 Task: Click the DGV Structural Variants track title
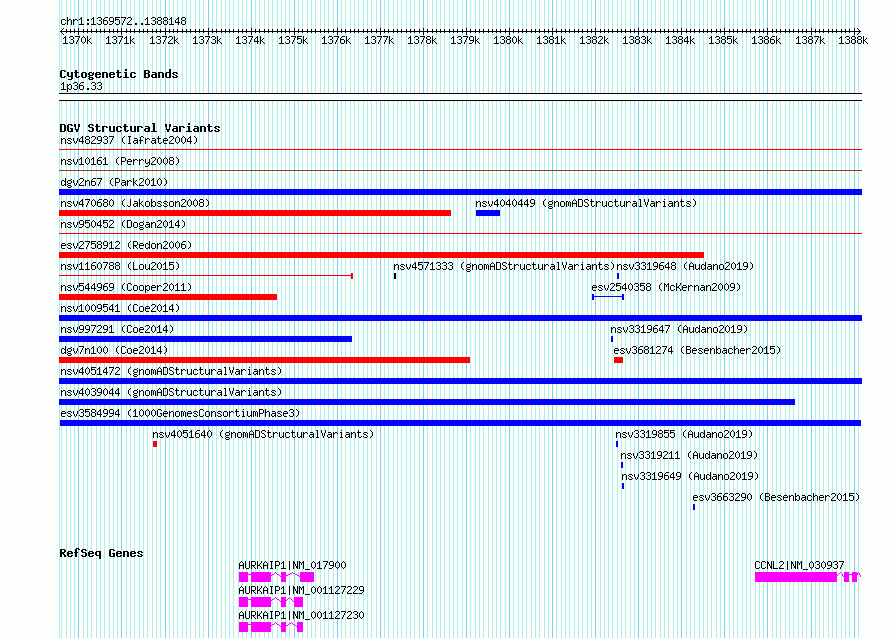(x=140, y=128)
